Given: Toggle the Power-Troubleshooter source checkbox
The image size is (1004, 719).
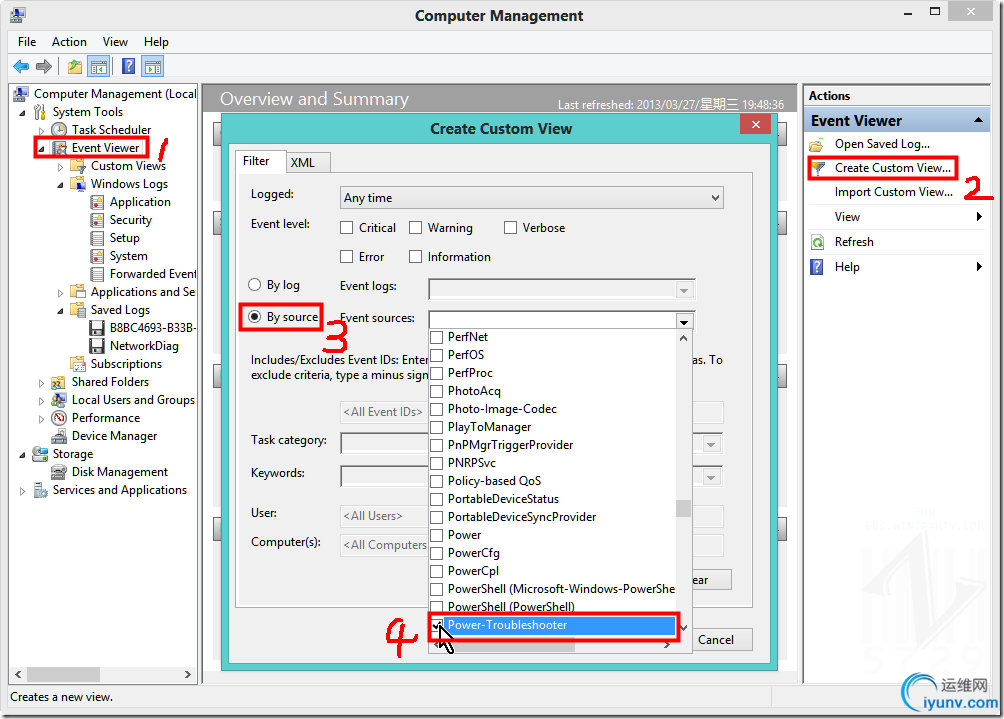Looking at the screenshot, I should (437, 626).
